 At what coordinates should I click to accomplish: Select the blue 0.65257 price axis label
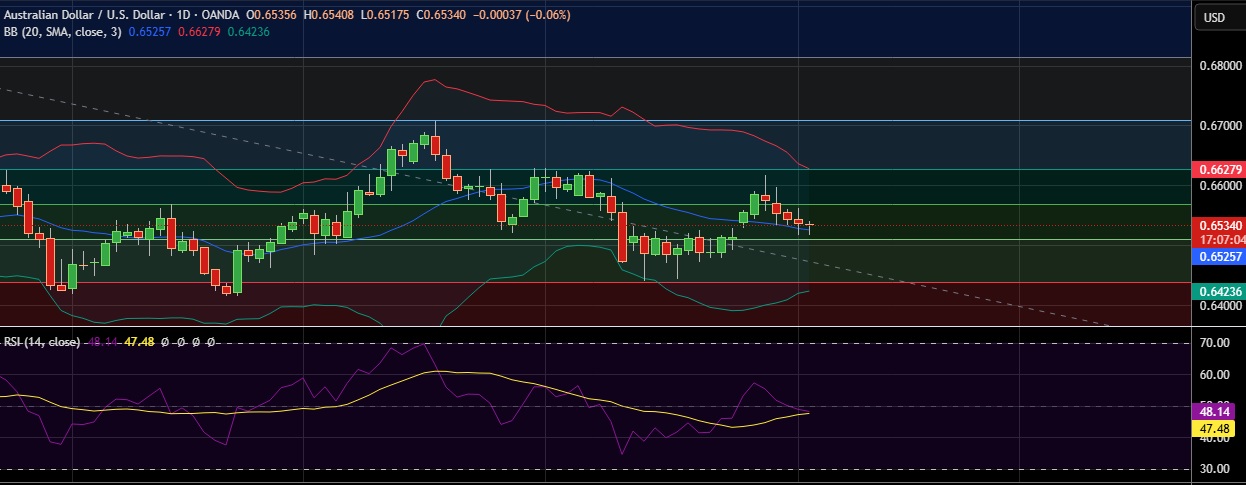(x=1220, y=257)
